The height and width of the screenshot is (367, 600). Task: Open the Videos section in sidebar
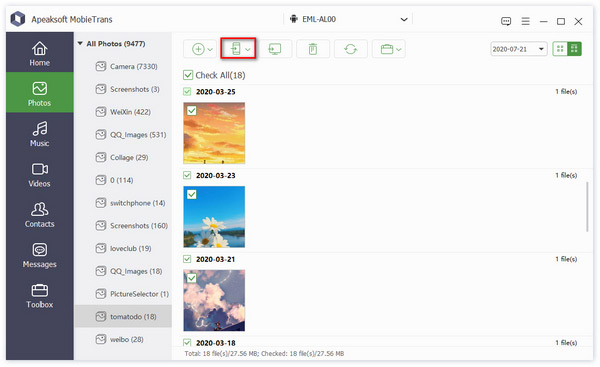pyautogui.click(x=39, y=174)
